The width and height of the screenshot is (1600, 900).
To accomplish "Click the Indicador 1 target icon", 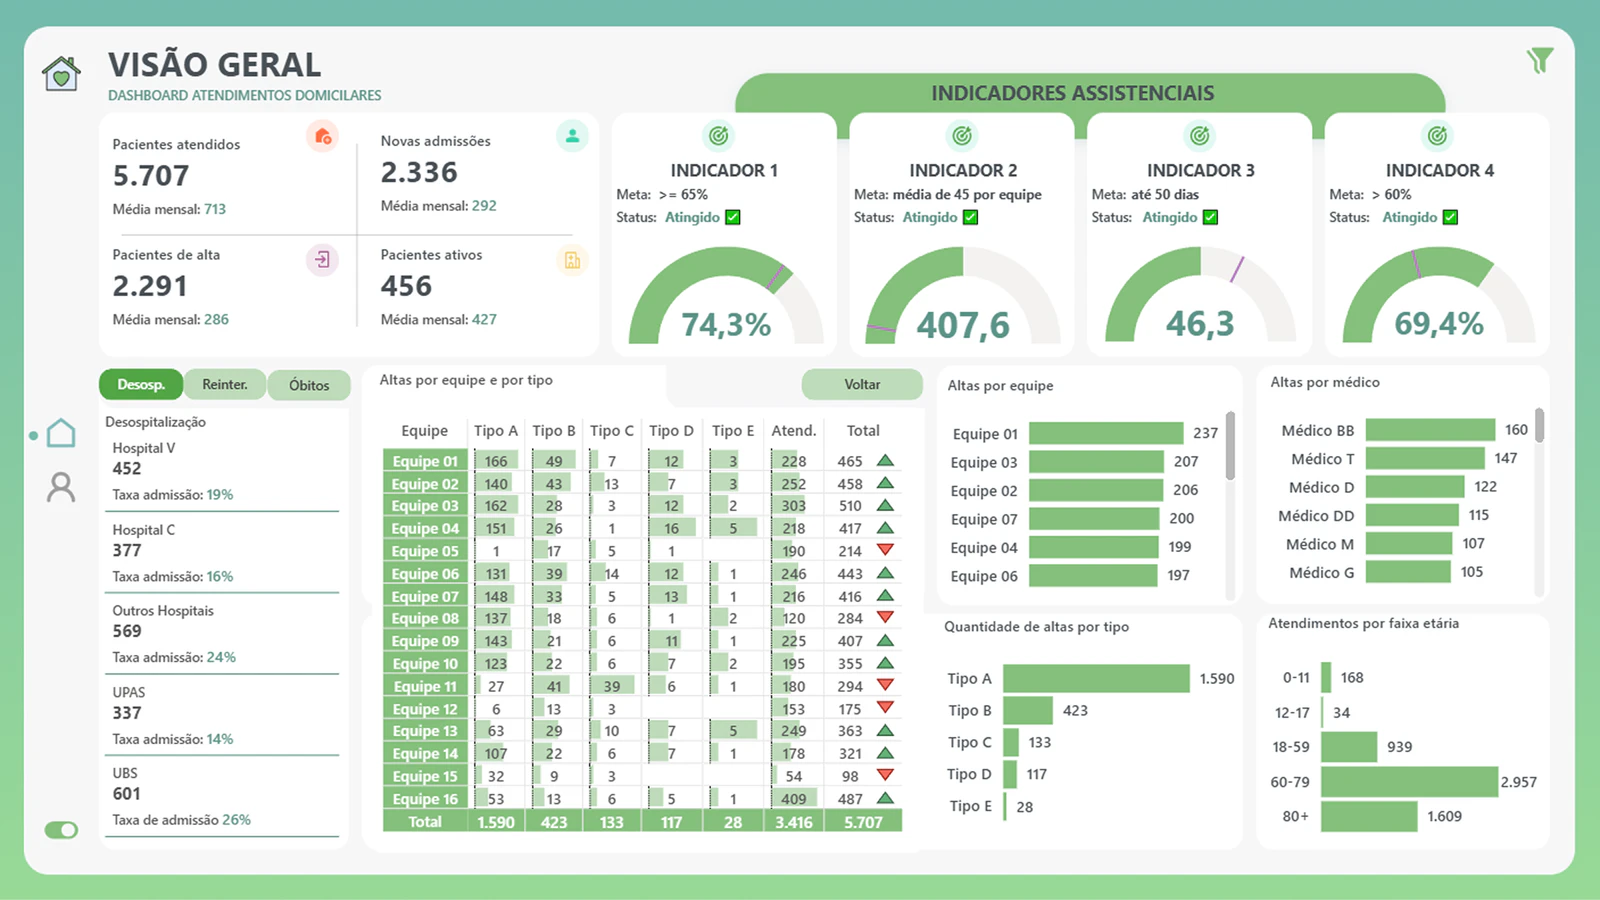I will click(x=718, y=135).
